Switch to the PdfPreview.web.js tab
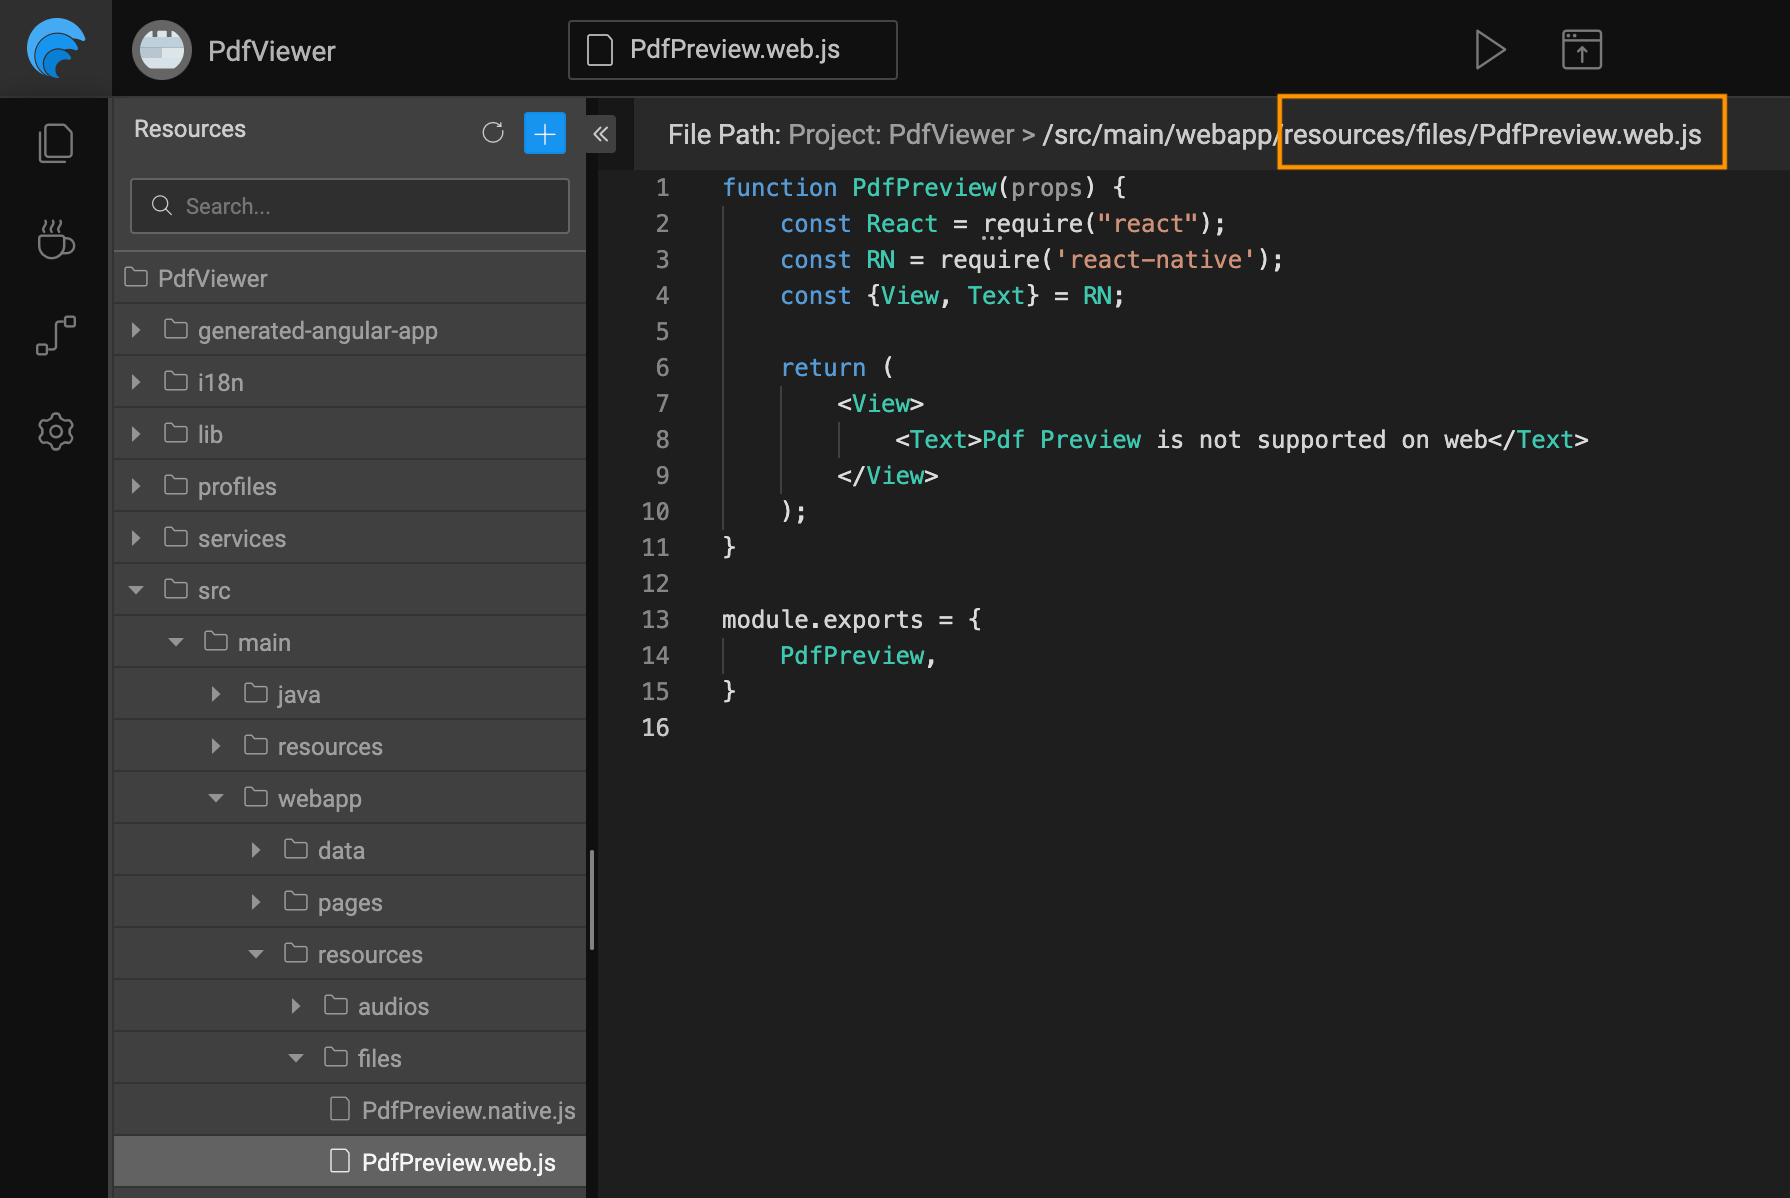The height and width of the screenshot is (1198, 1790). (732, 50)
